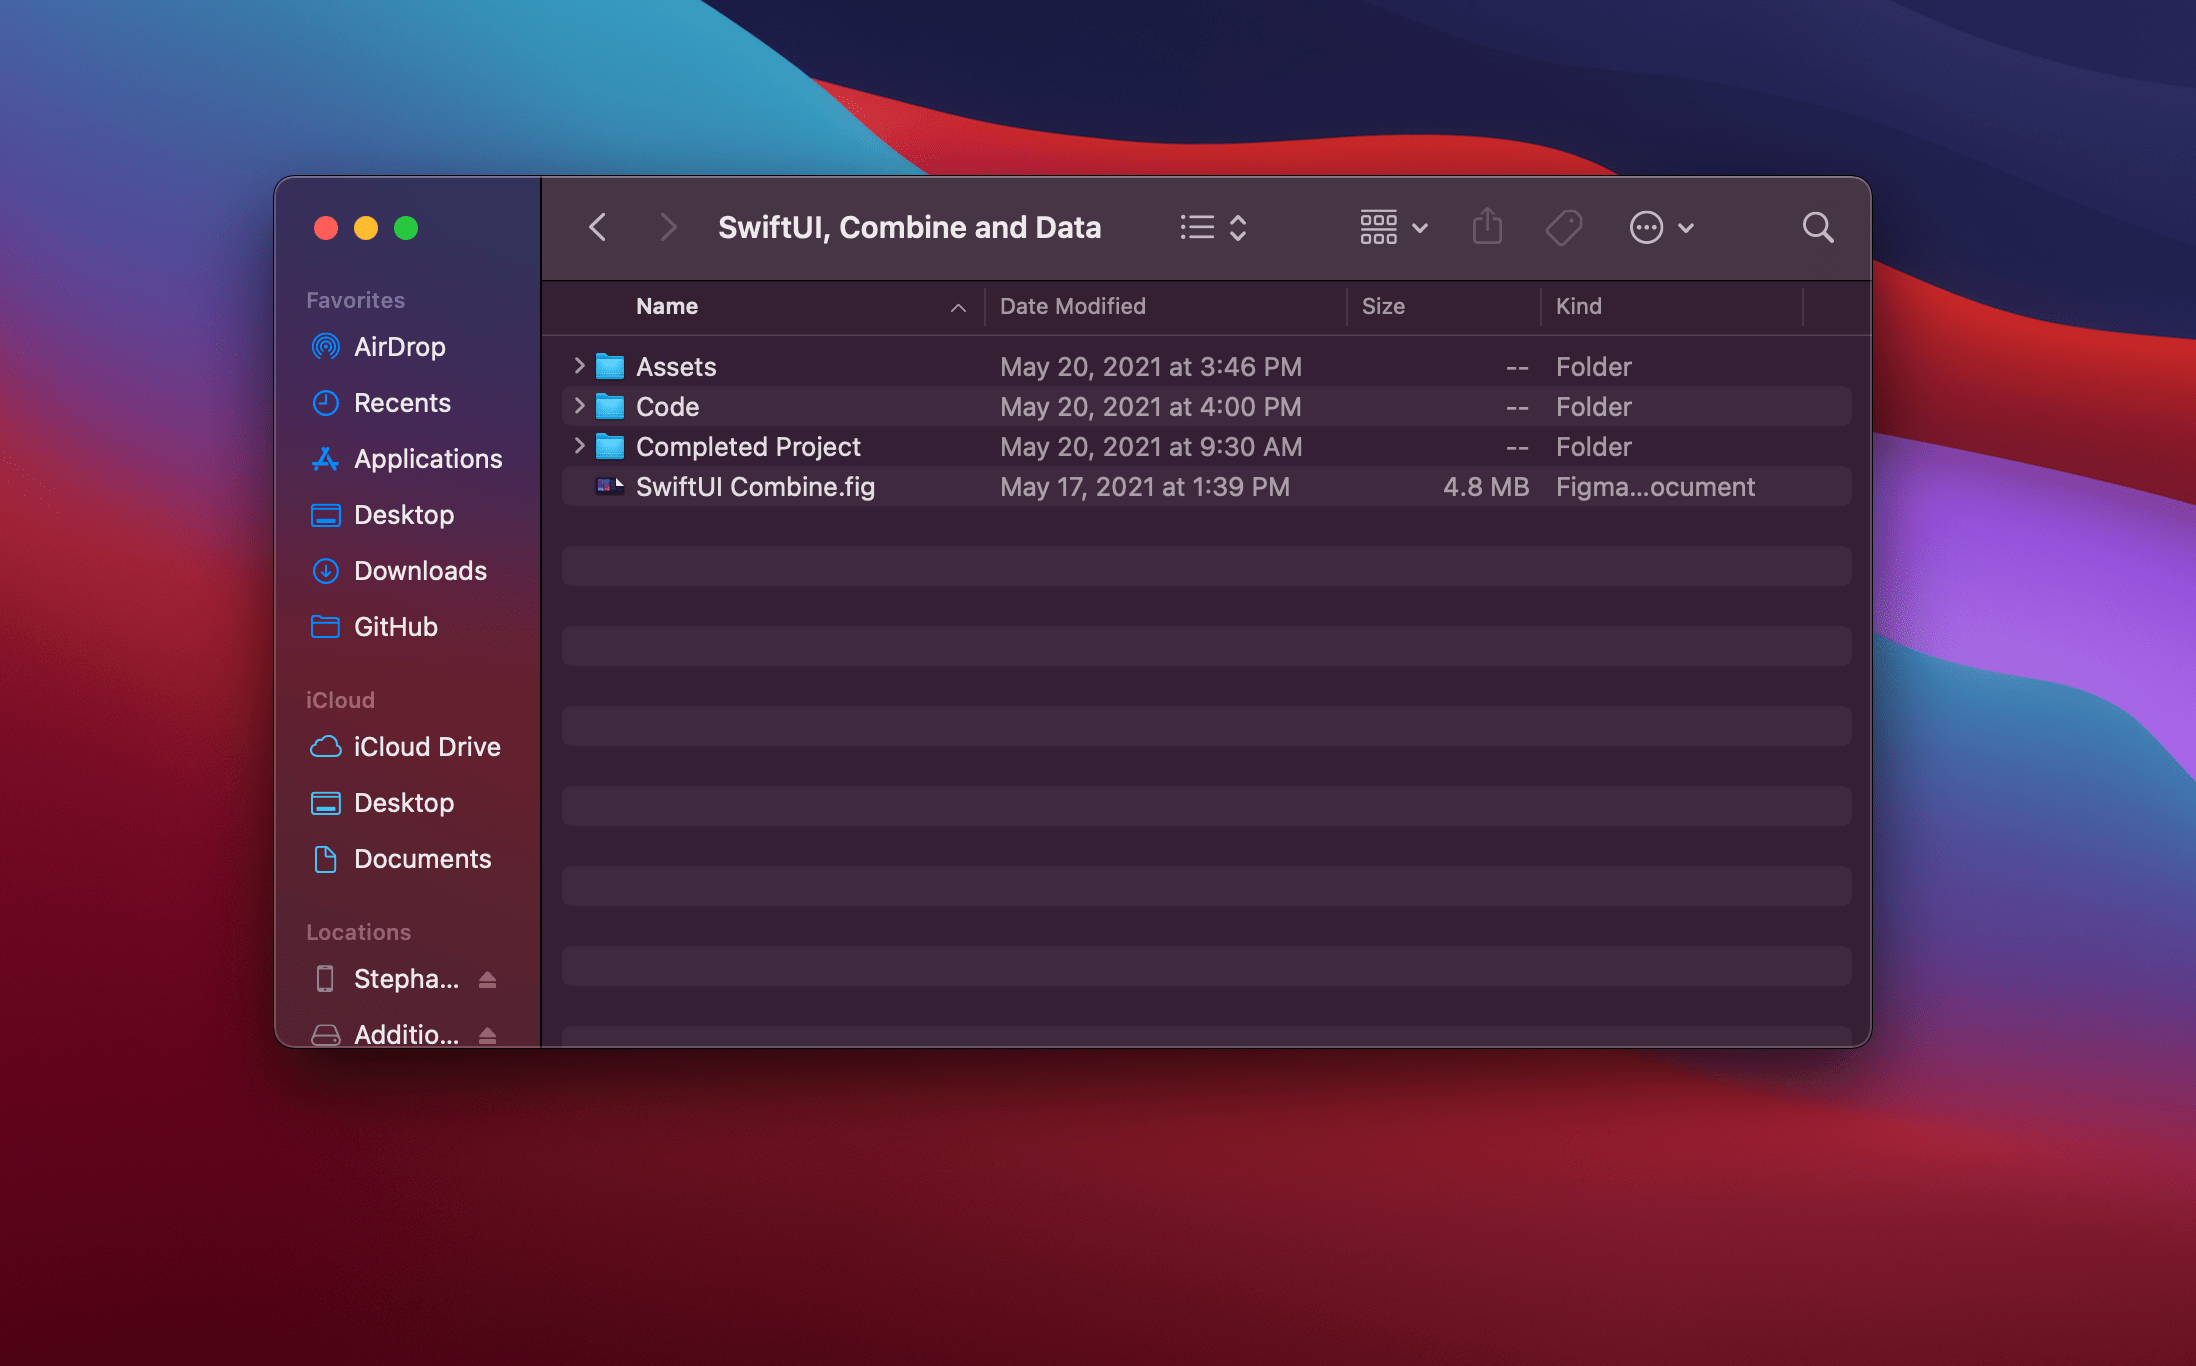2196x1366 pixels.
Task: Open the group-by grid dropdown
Action: pos(1393,228)
